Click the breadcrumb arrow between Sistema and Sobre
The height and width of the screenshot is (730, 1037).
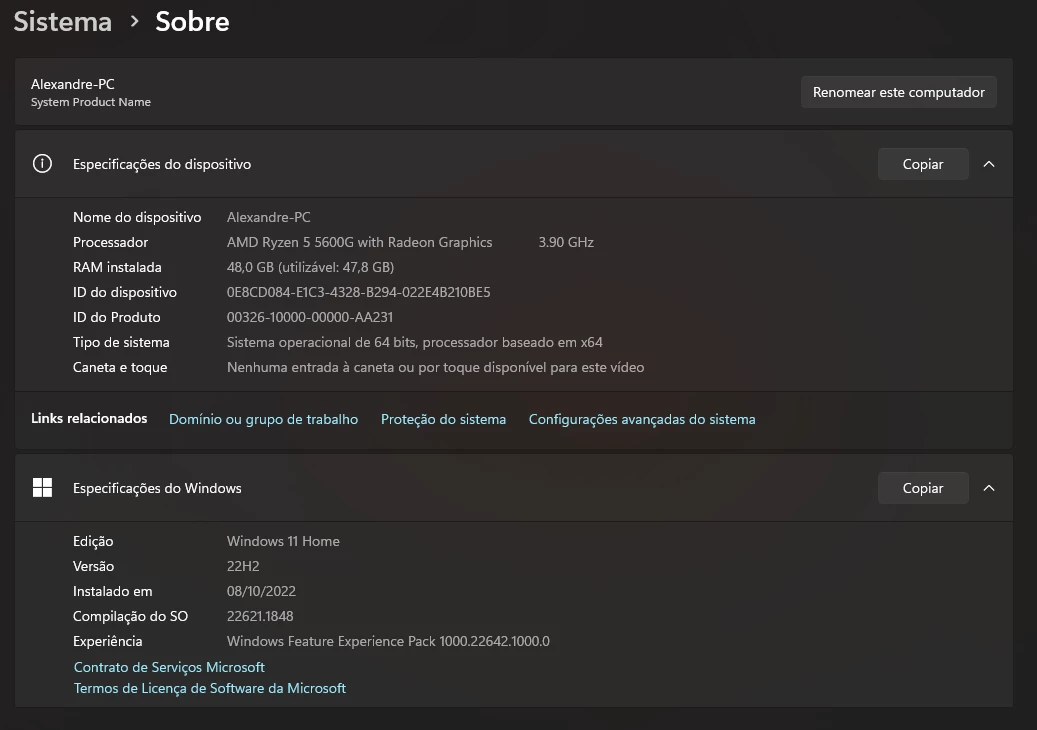[134, 22]
